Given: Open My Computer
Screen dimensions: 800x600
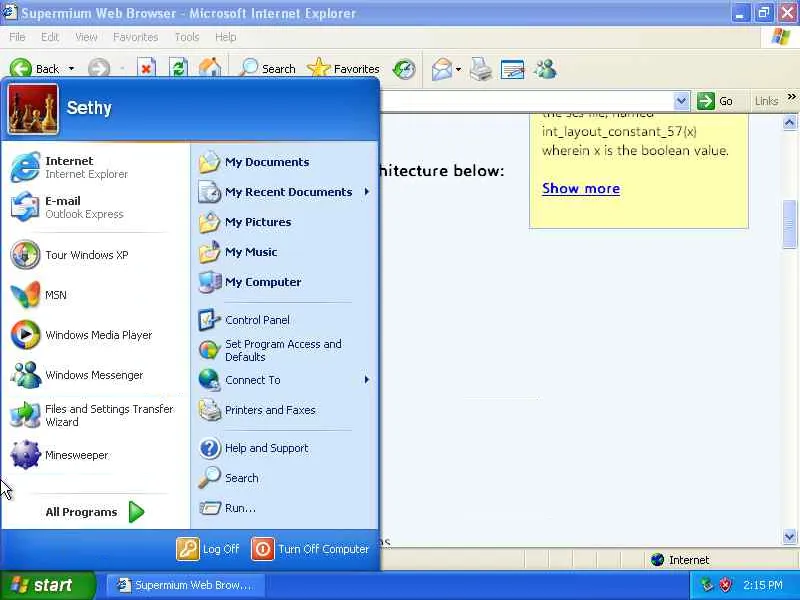Looking at the screenshot, I should point(284,282).
